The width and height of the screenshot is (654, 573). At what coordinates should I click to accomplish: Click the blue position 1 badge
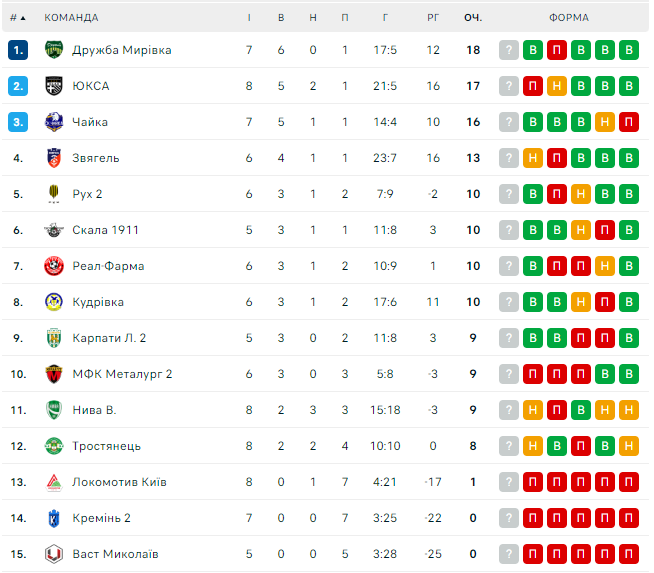click(x=18, y=50)
